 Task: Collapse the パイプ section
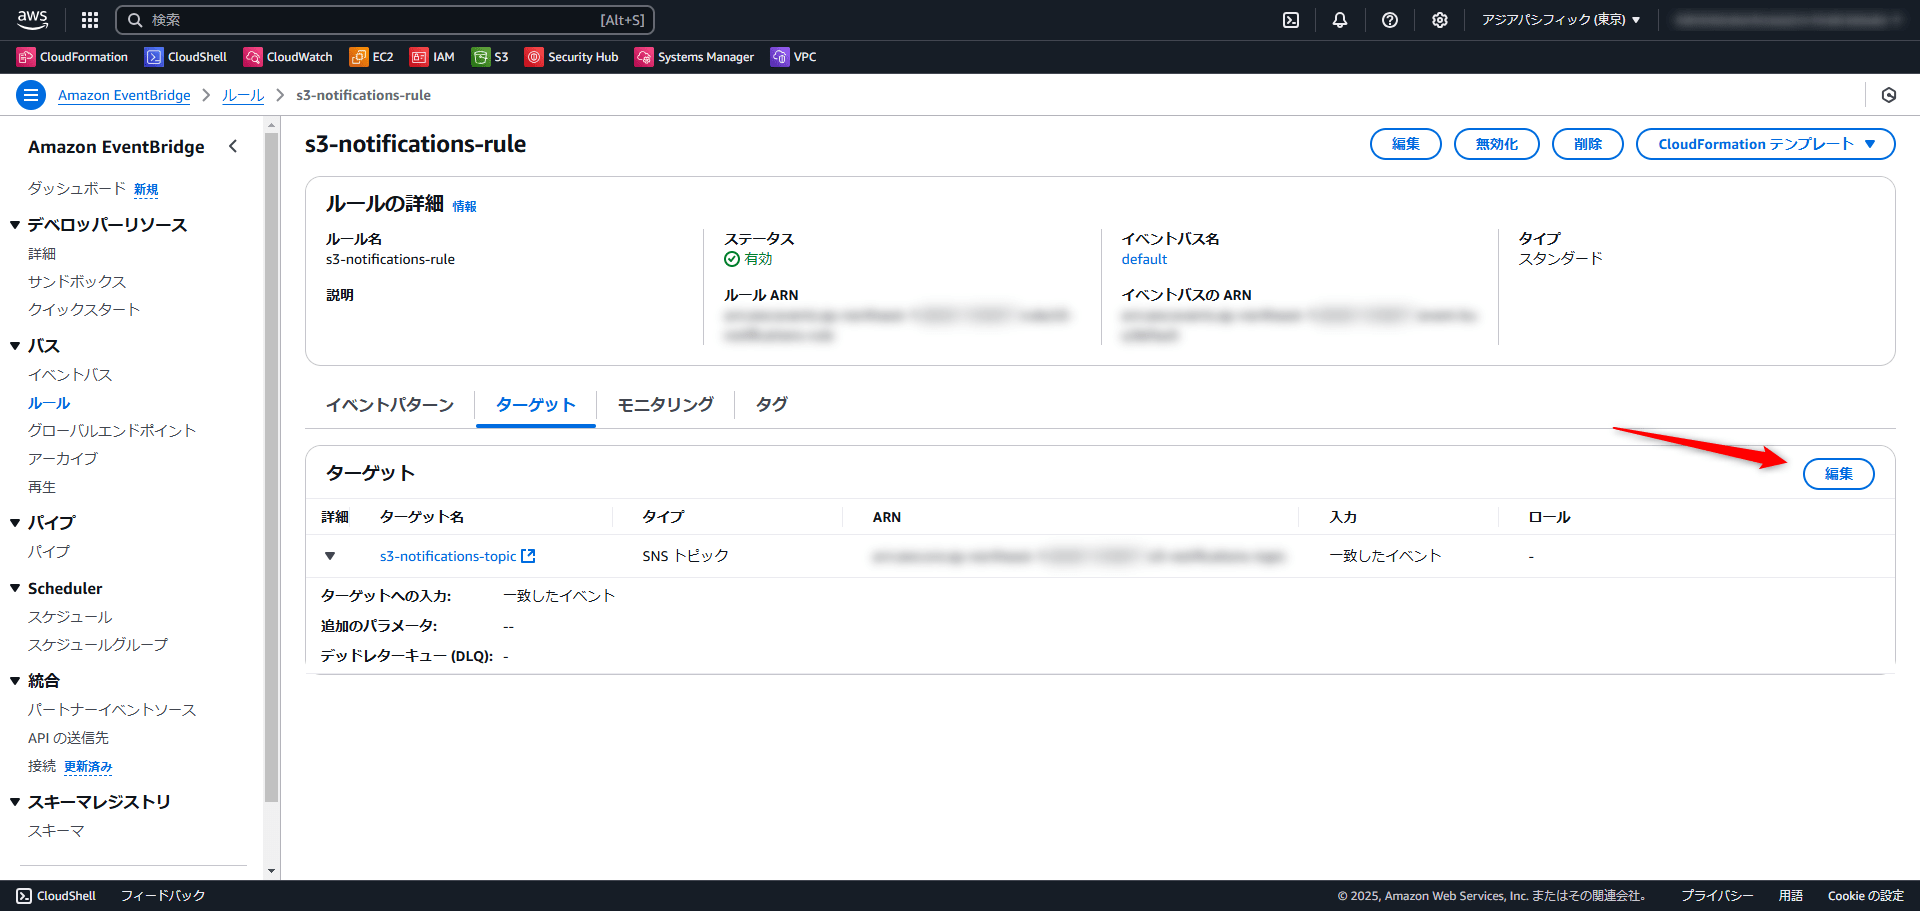click(x=15, y=523)
